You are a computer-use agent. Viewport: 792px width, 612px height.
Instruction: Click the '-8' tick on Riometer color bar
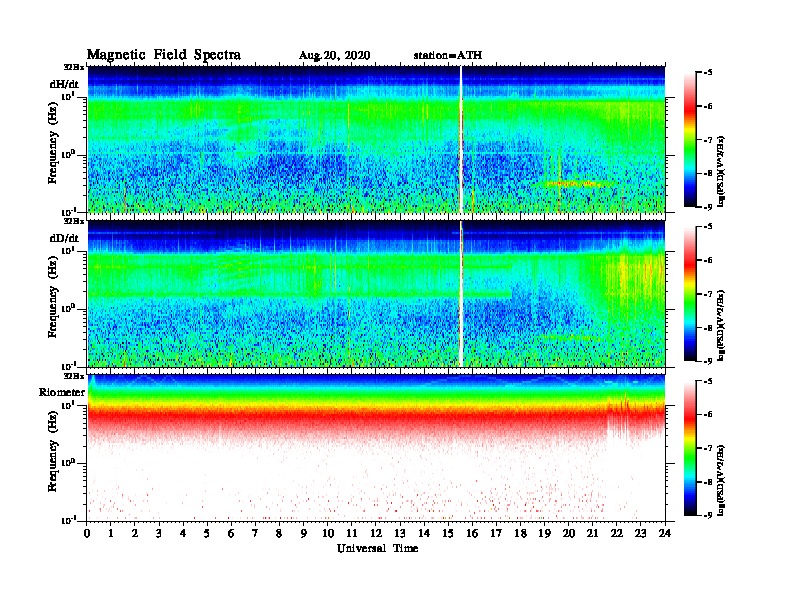707,482
